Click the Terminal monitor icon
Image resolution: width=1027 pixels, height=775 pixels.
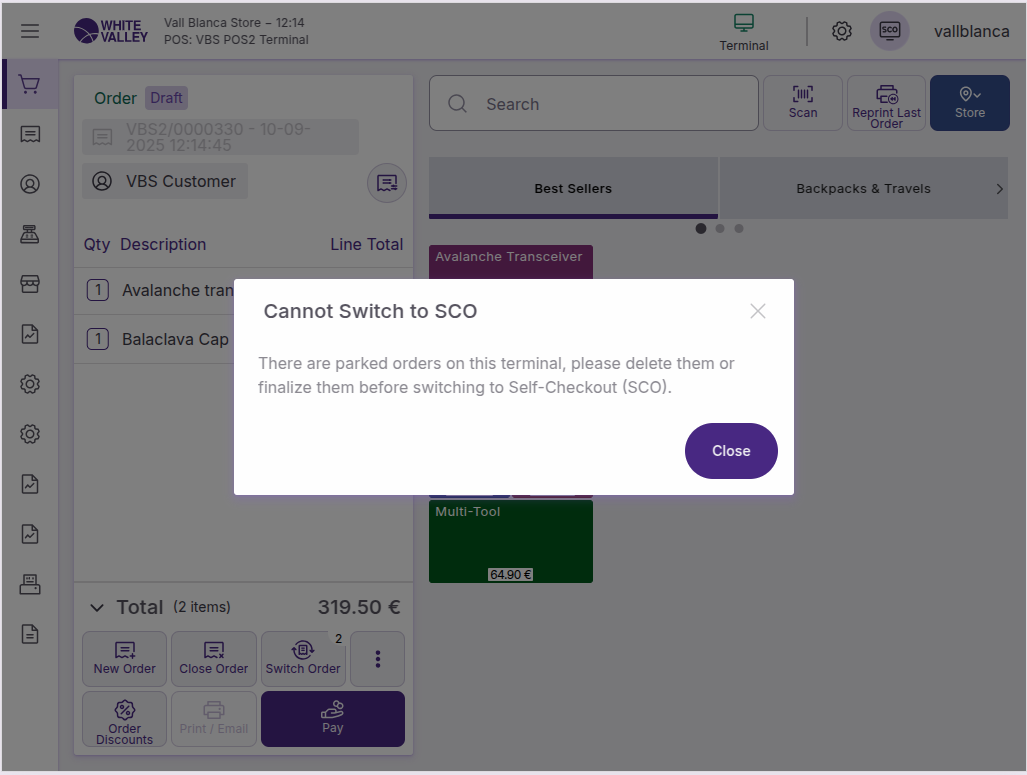744,31
